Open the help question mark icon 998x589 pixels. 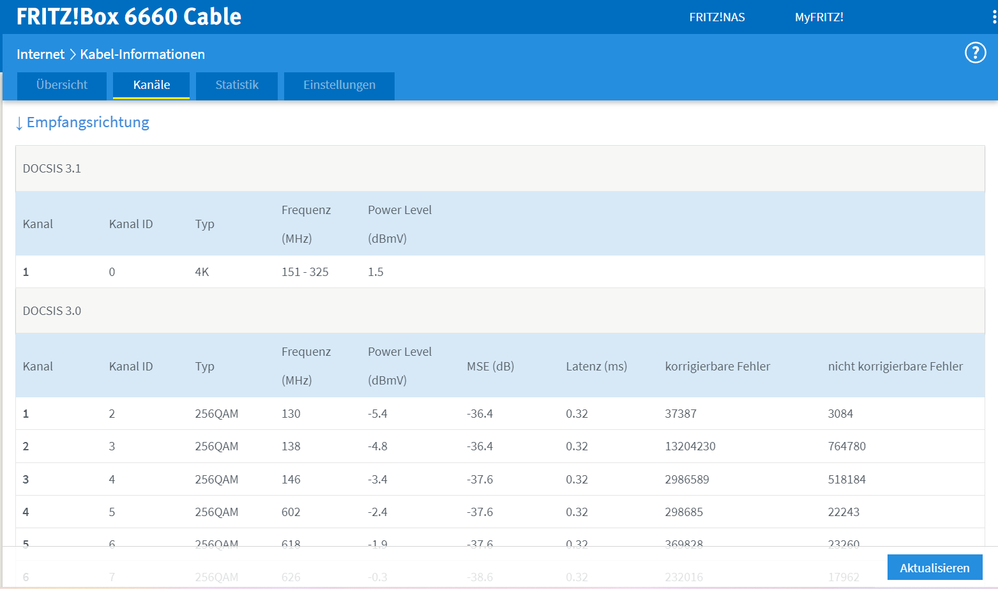(975, 52)
